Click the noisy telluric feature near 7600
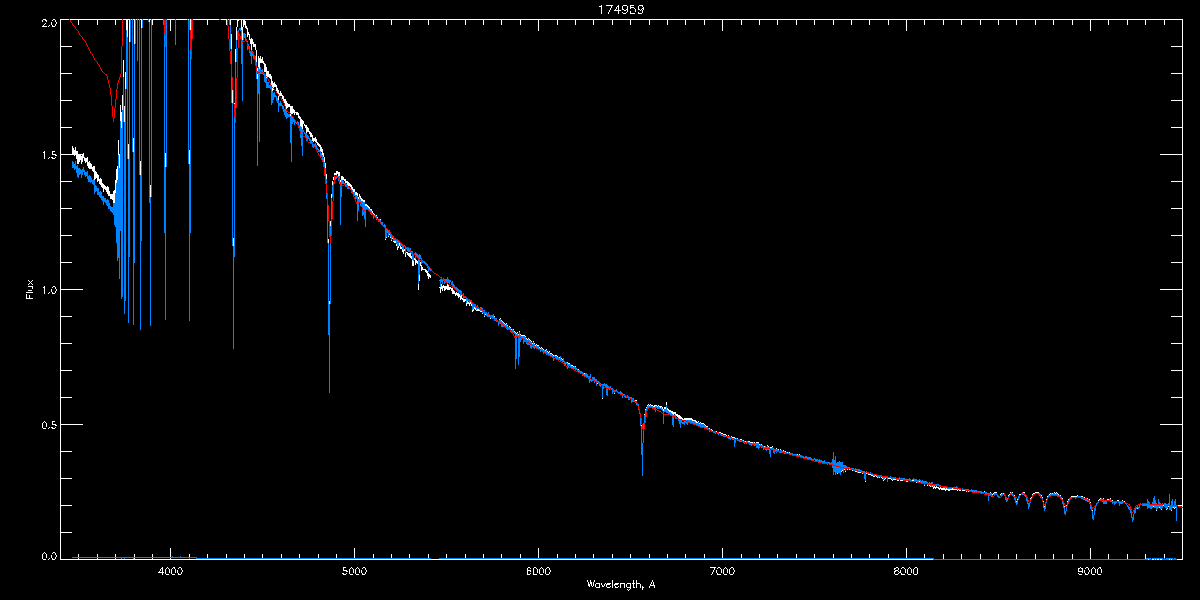This screenshot has width=1200, height=600. 837,465
